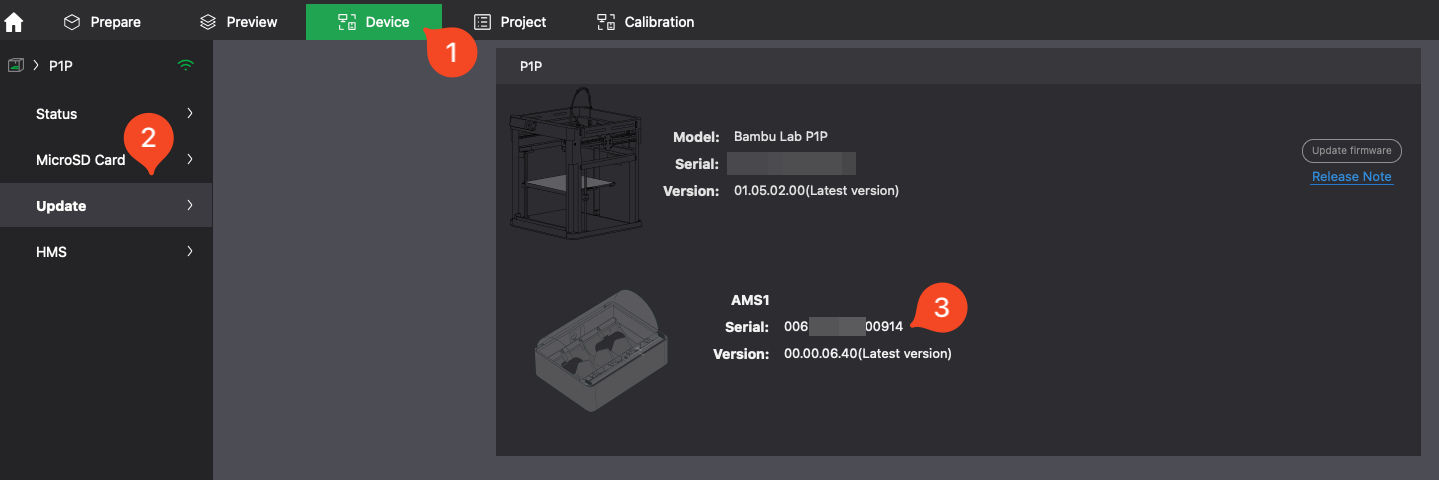Open the Status section
The image size is (1439, 480).
106,114
